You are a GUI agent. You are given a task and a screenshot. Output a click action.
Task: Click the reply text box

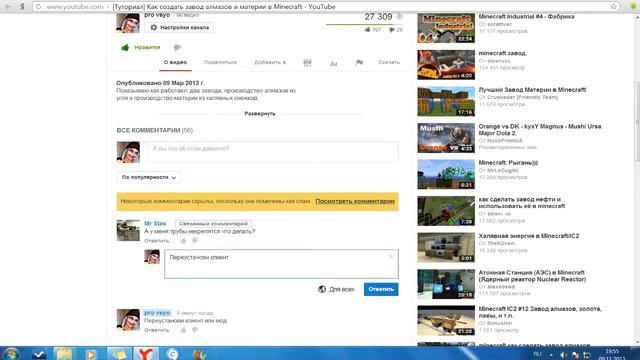pos(281,264)
